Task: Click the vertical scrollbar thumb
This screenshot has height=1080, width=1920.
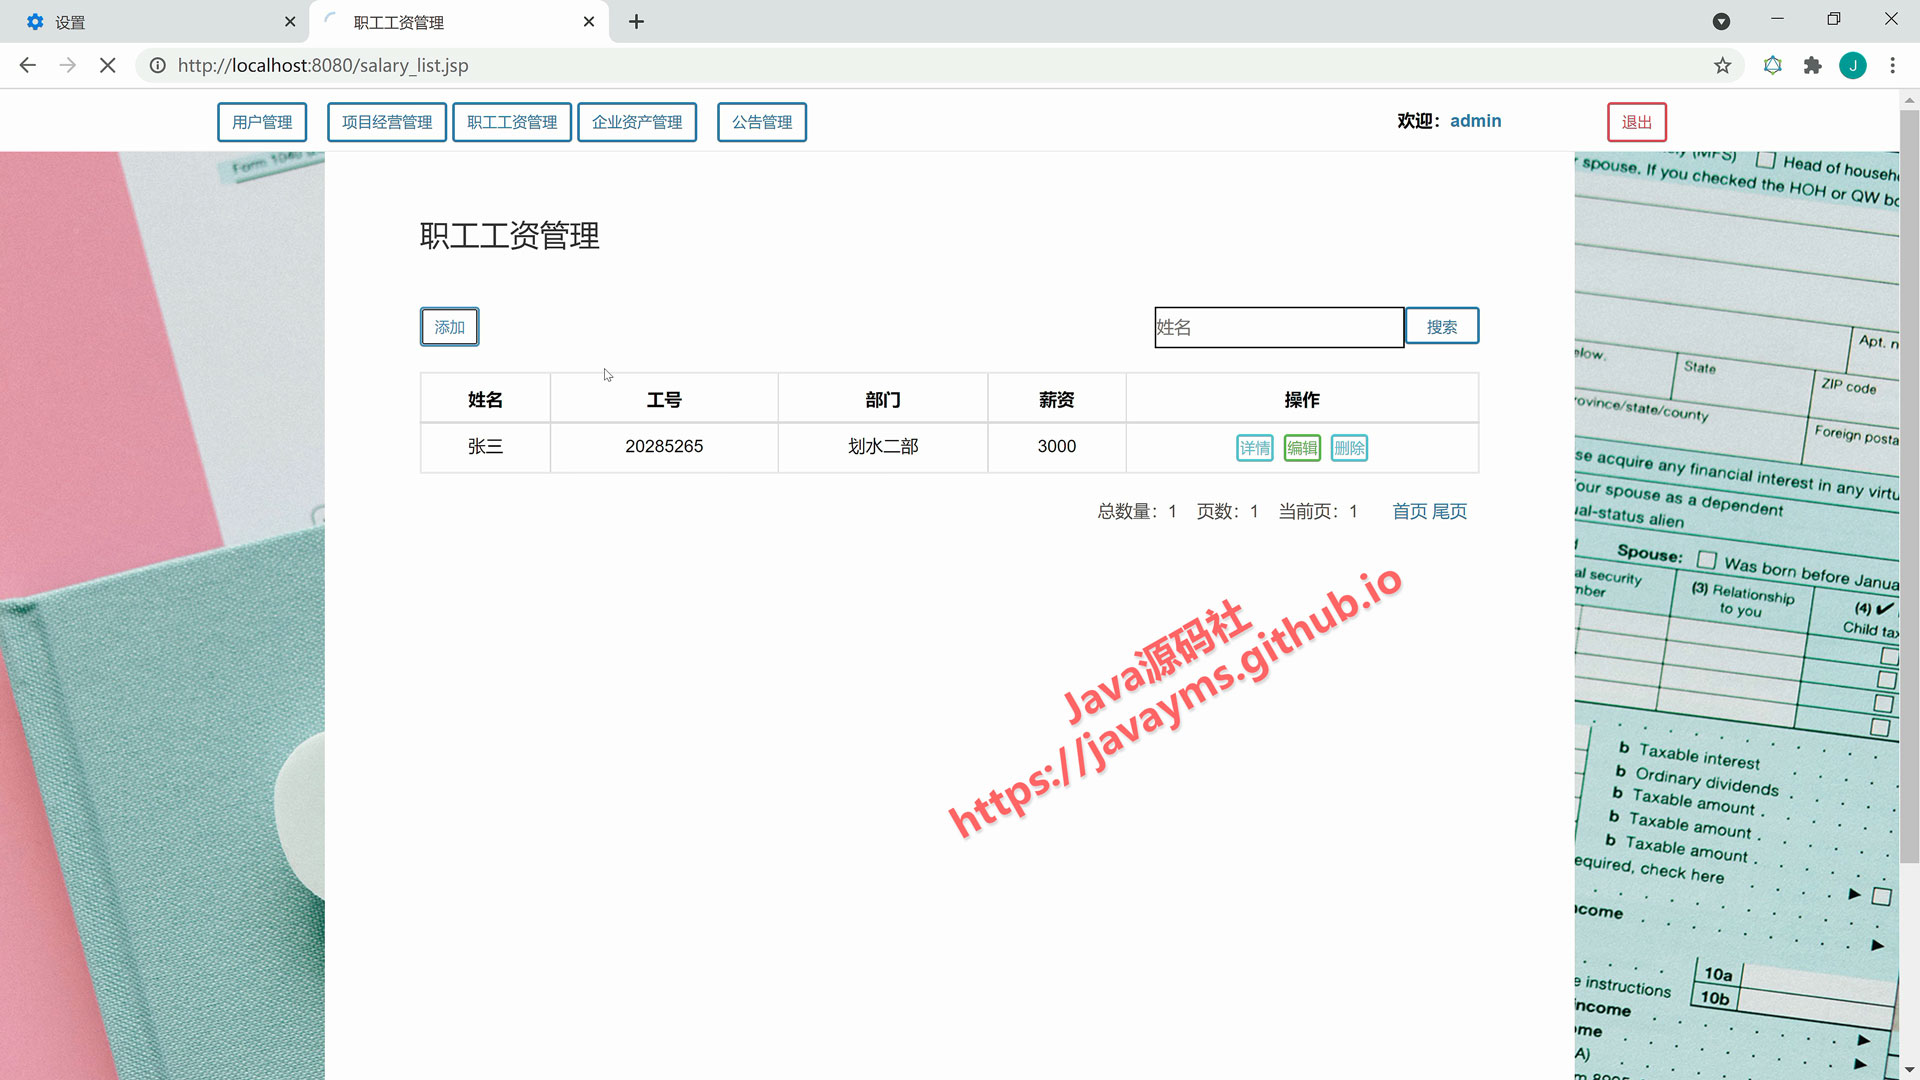Action: click(x=1909, y=486)
